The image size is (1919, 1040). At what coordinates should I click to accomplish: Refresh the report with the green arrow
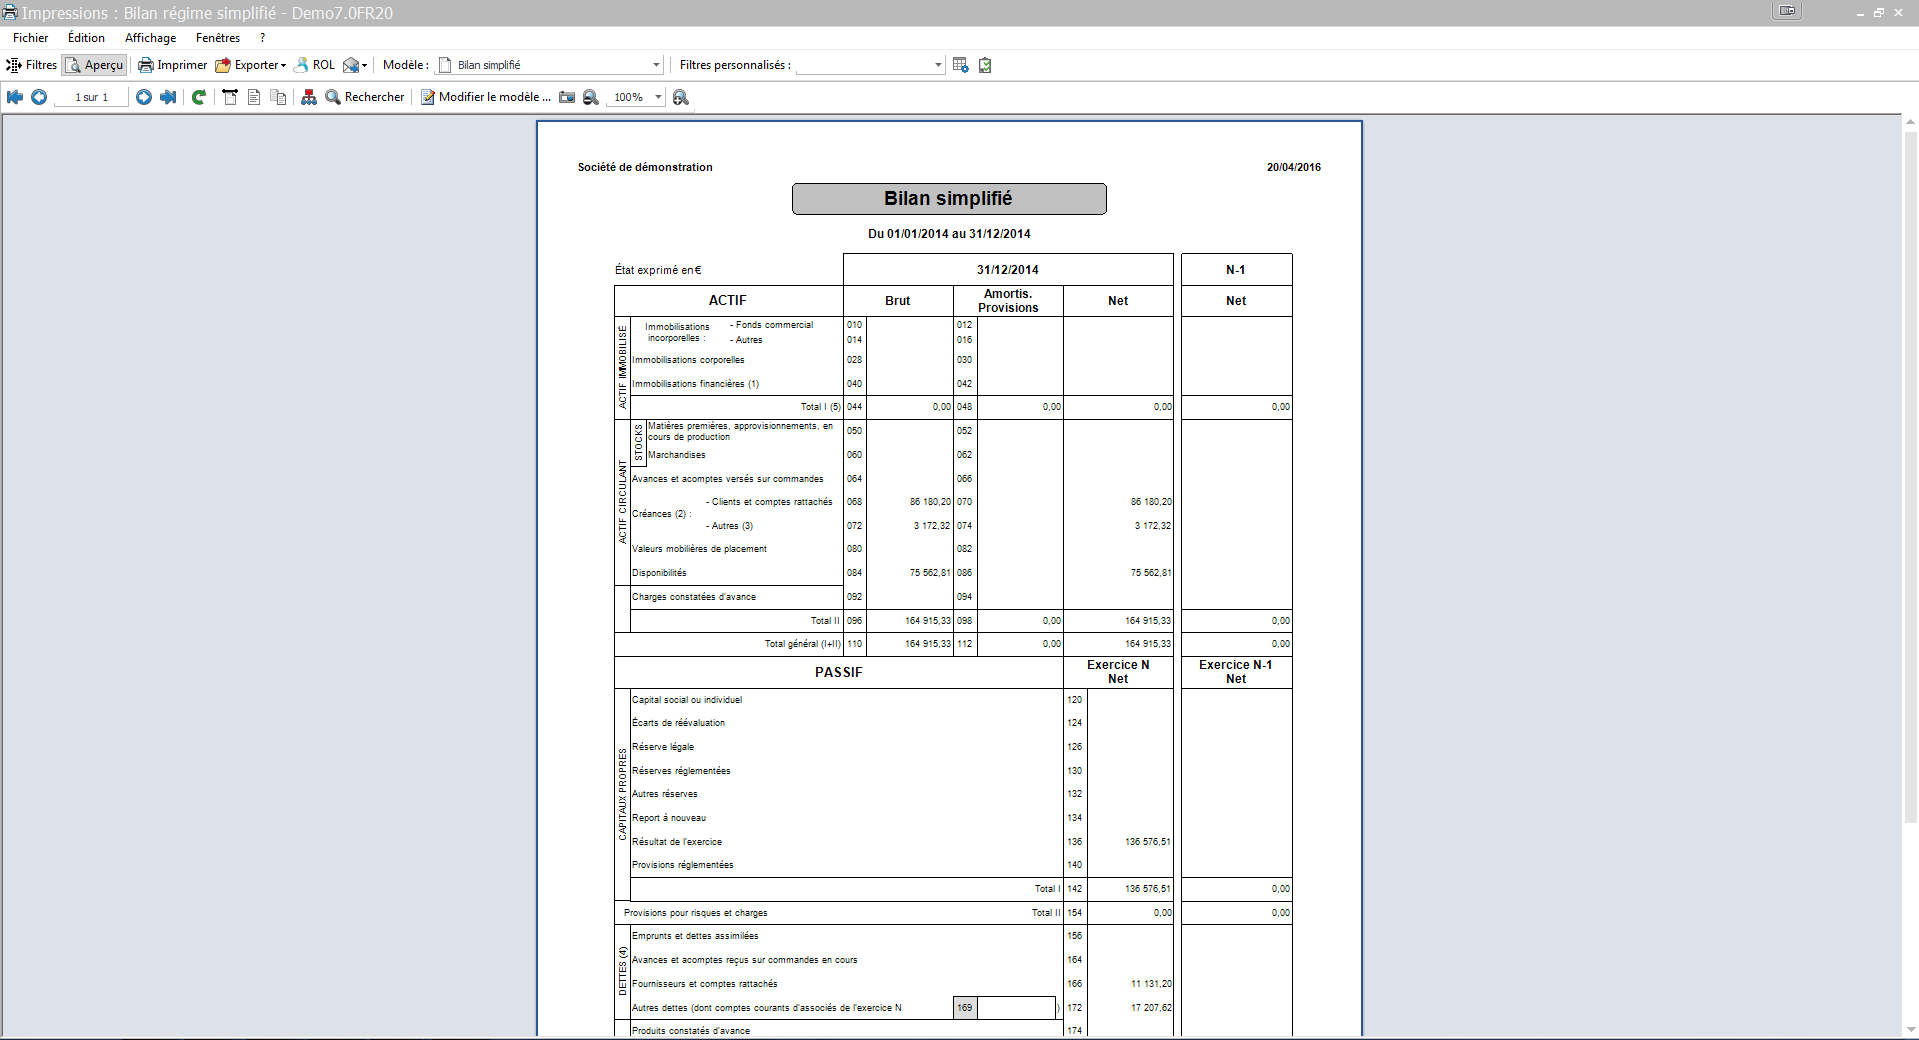coord(199,97)
